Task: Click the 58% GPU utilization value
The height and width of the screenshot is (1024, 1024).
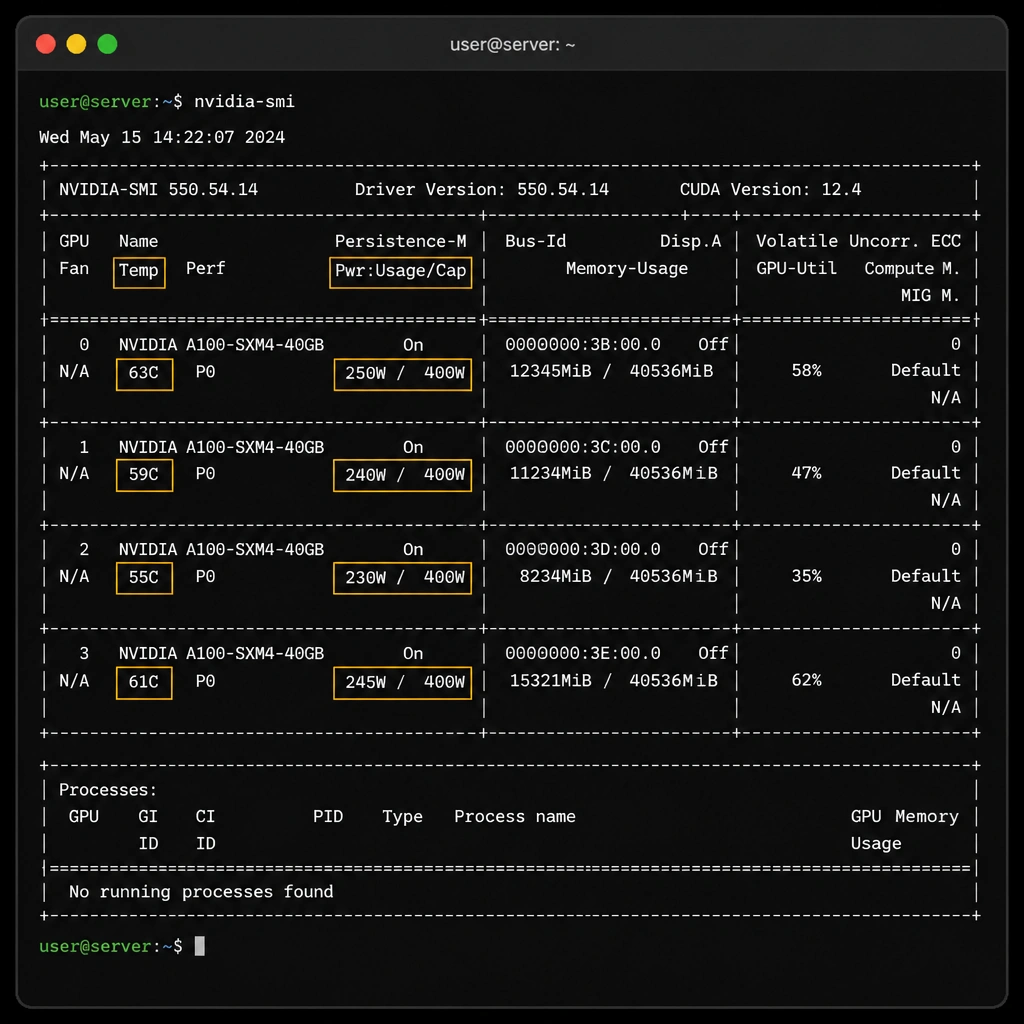Action: [807, 371]
